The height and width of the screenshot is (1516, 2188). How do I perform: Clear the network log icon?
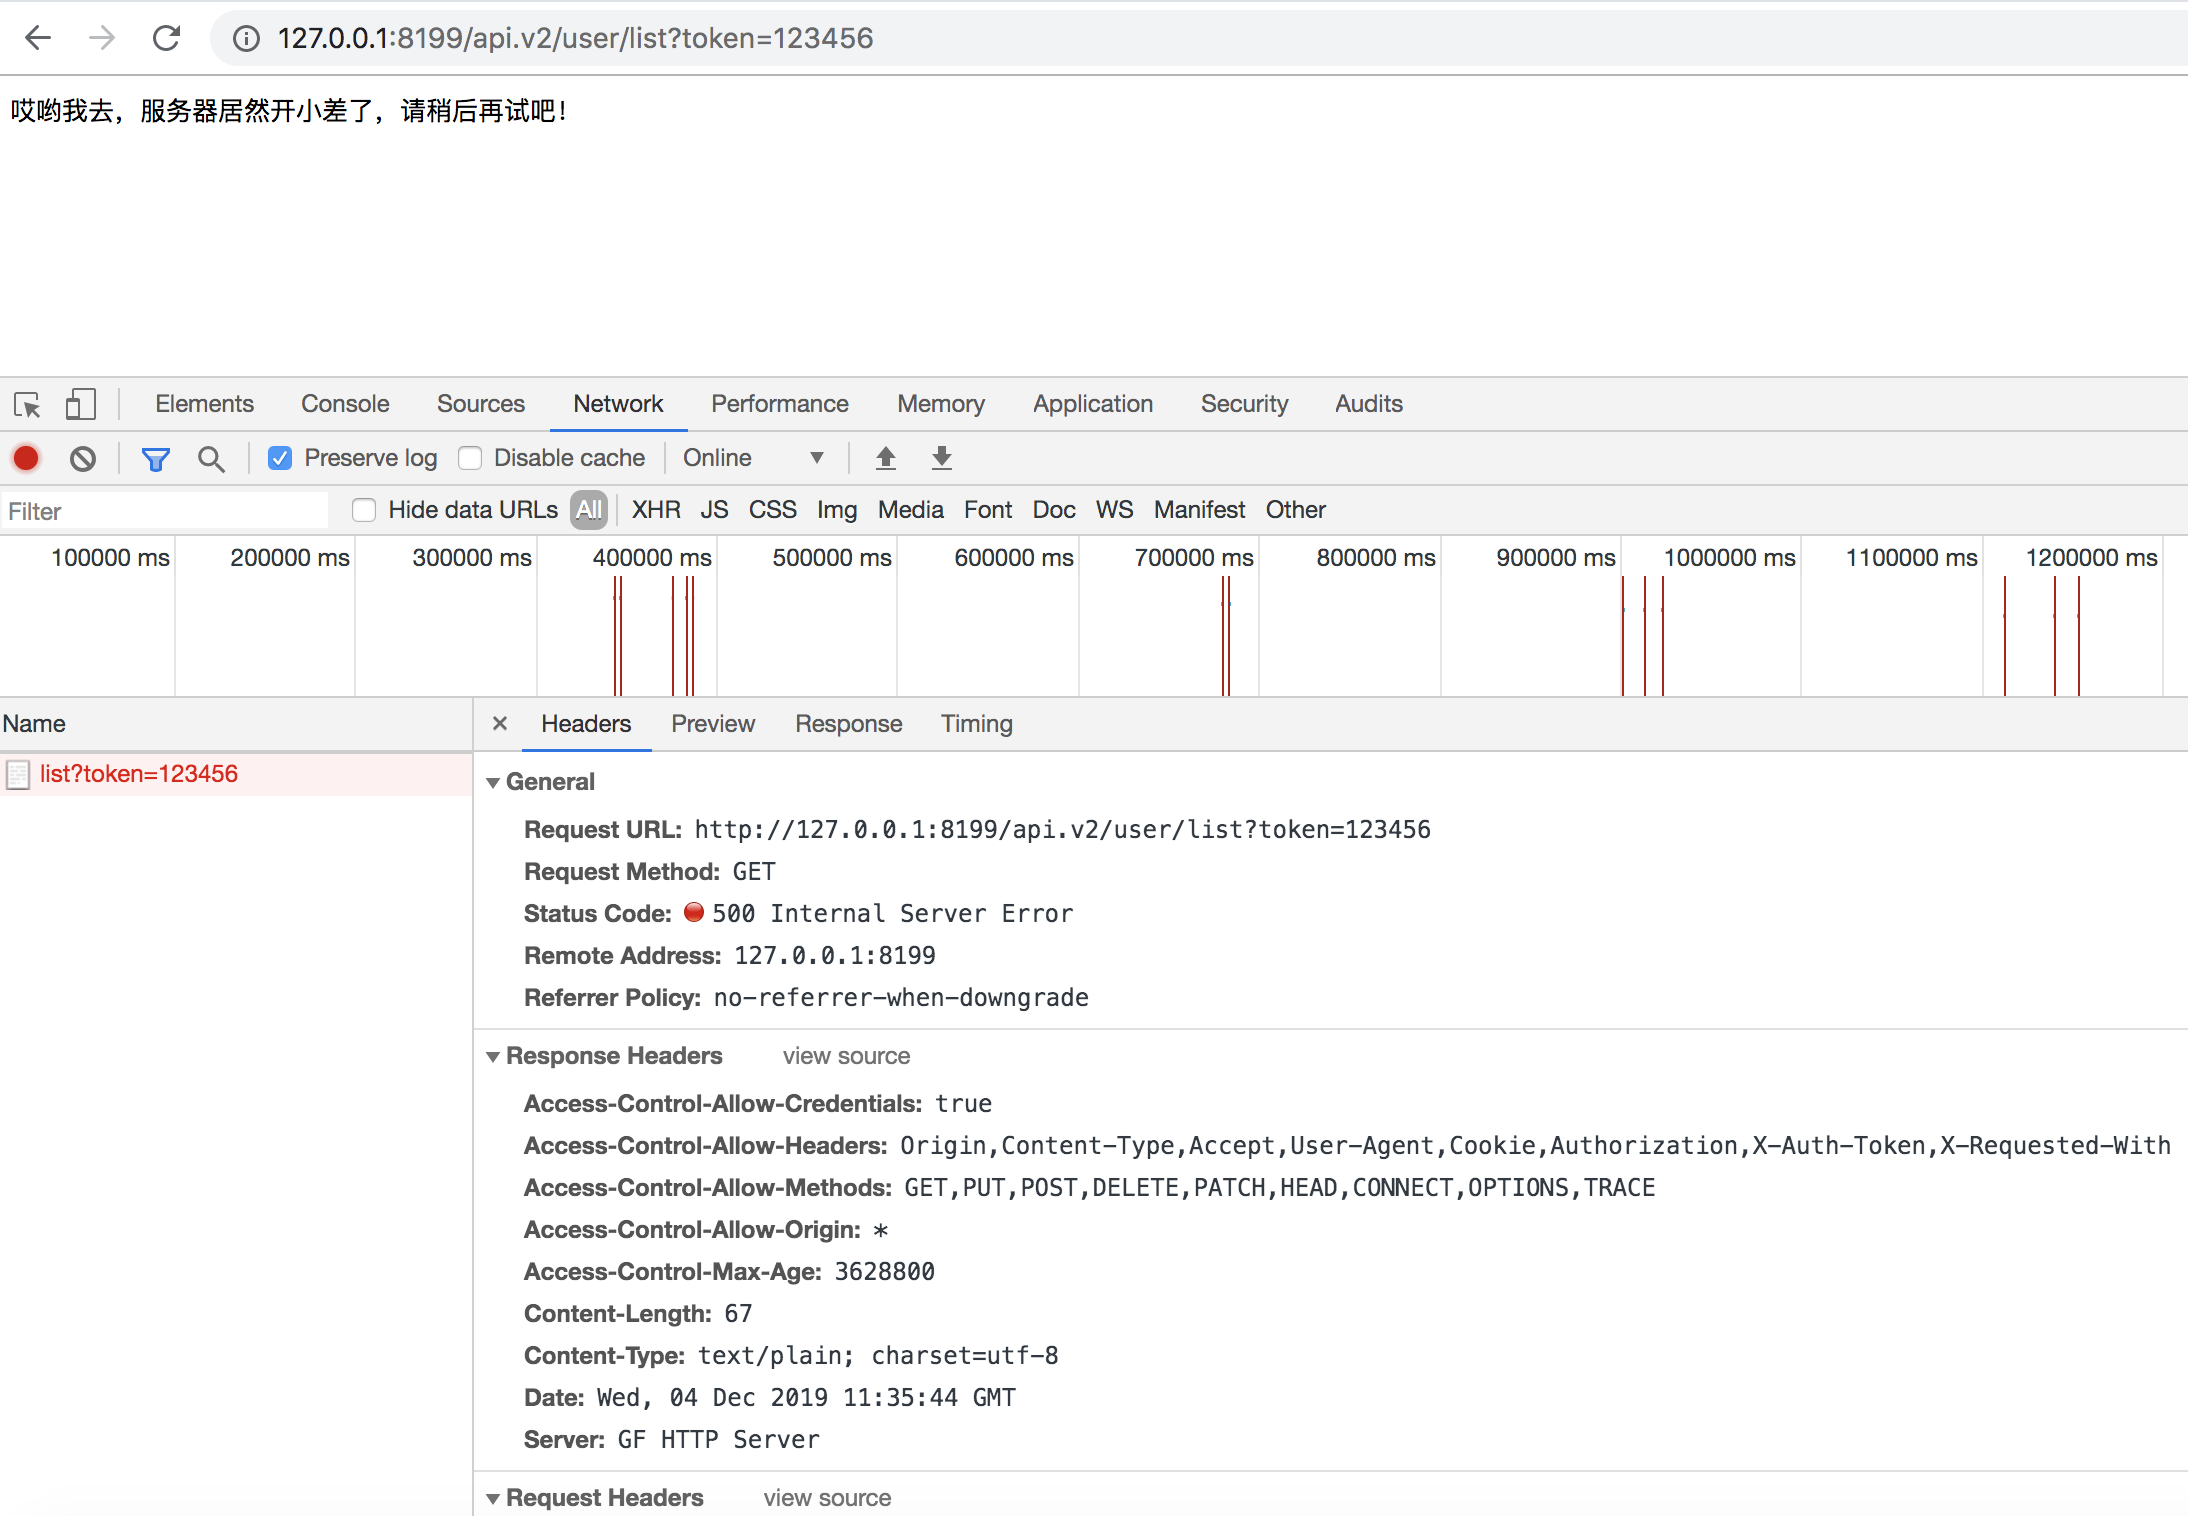pyautogui.click(x=83, y=459)
